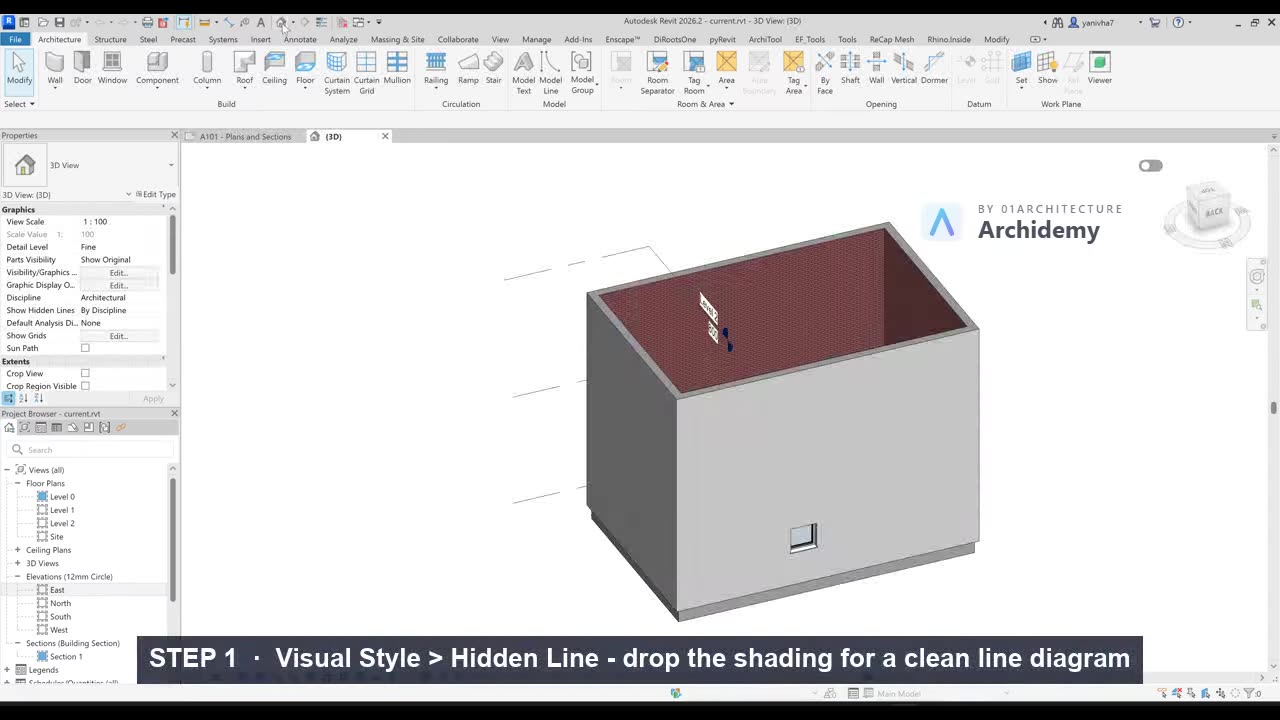Select the Window tool
Image resolution: width=1280 pixels, height=720 pixels.
[x=112, y=68]
